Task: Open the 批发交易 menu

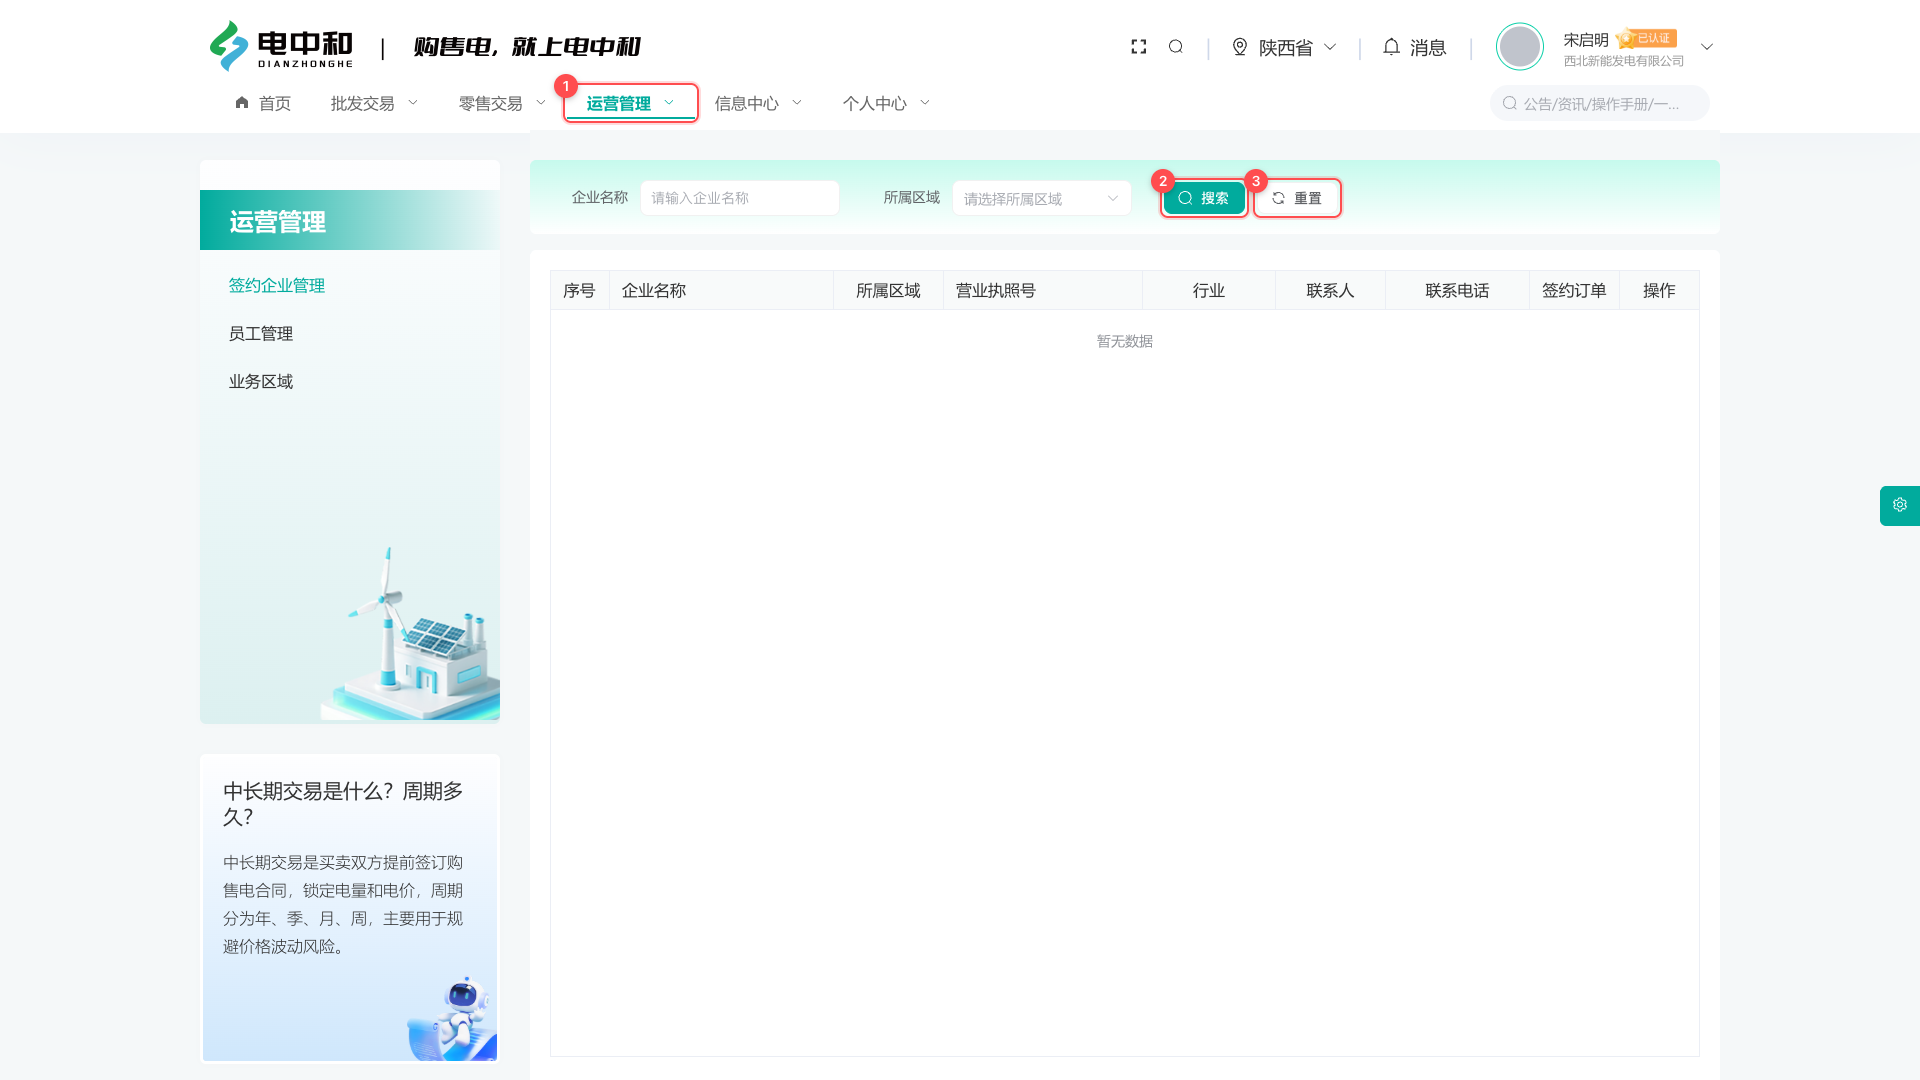Action: pyautogui.click(x=363, y=103)
